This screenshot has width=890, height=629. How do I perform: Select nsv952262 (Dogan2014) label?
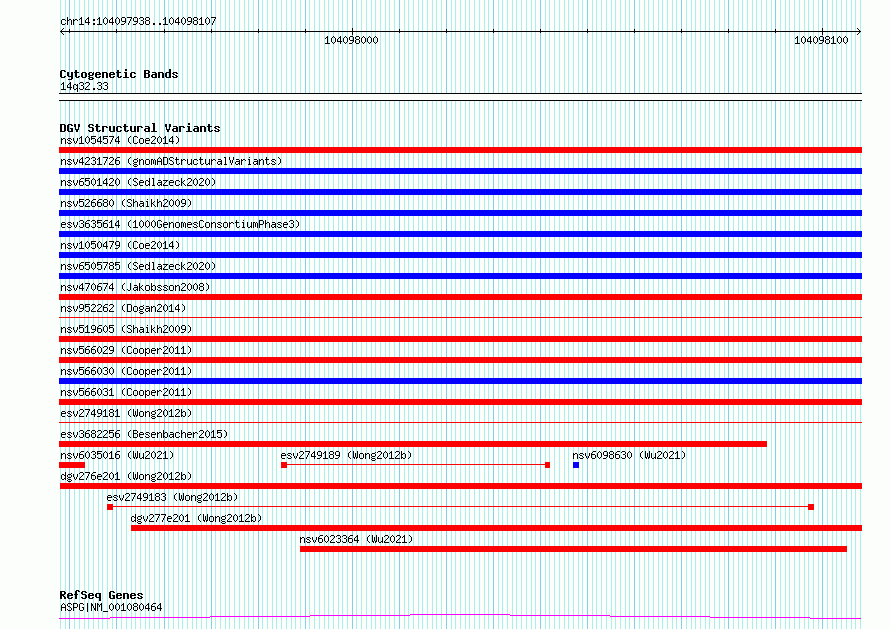click(x=123, y=308)
